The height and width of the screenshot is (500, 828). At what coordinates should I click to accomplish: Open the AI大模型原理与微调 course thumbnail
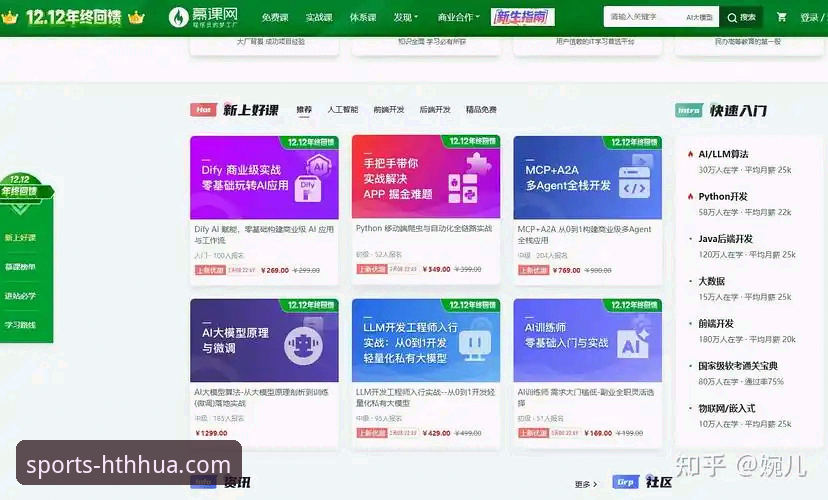point(264,341)
